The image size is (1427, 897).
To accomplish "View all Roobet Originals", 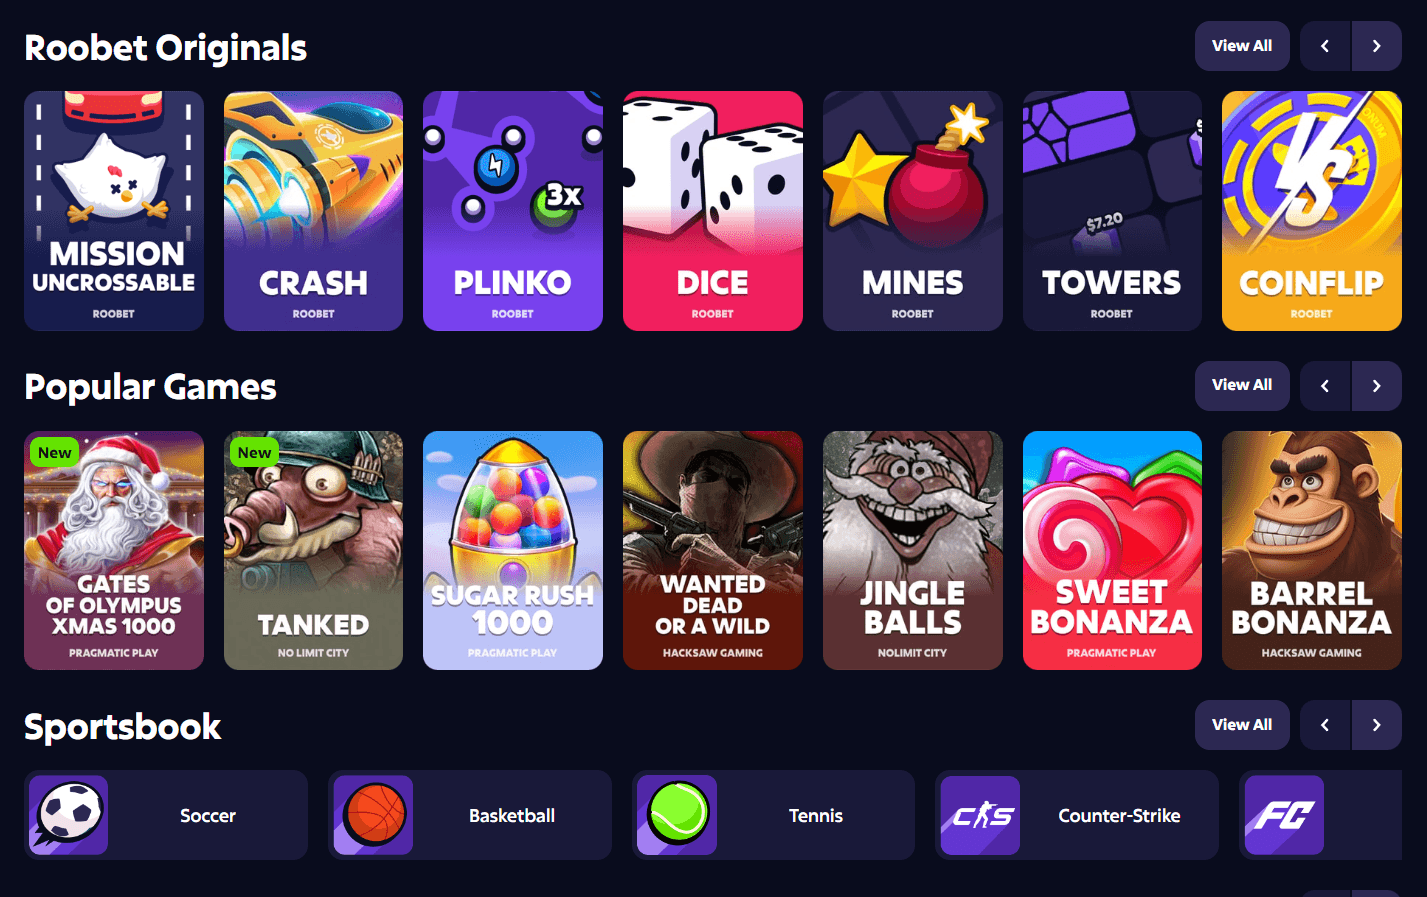I will click(x=1242, y=46).
